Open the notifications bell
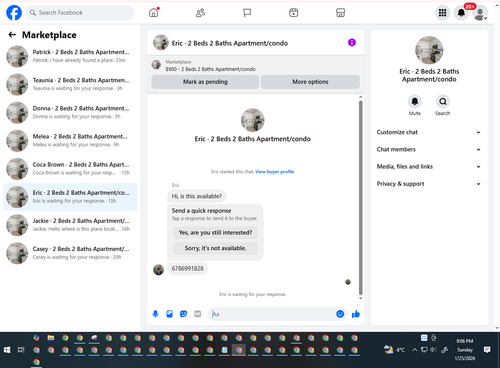500x368 pixels. (x=461, y=13)
